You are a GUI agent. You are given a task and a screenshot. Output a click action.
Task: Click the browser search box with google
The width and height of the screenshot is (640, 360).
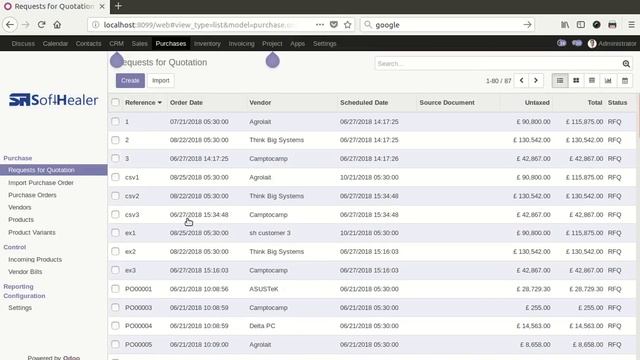click(x=447, y=25)
